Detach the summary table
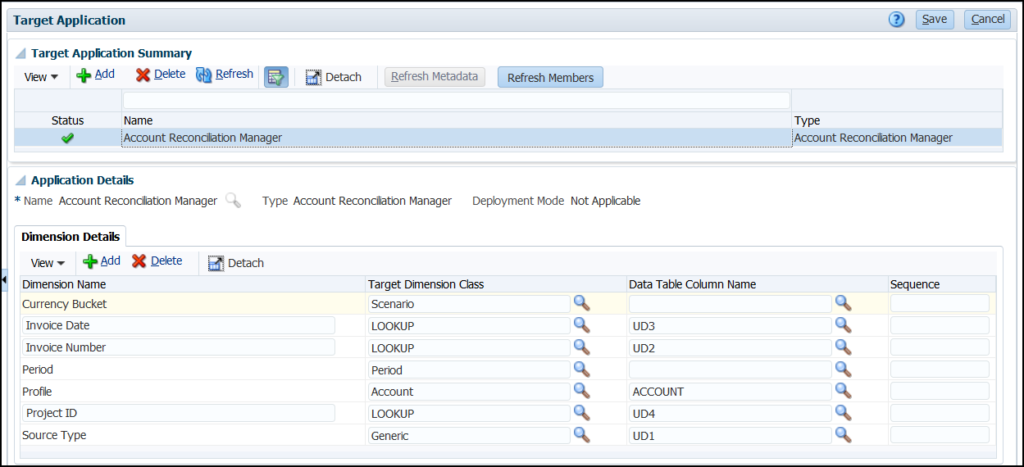The width and height of the screenshot is (1024, 467). 334,77
